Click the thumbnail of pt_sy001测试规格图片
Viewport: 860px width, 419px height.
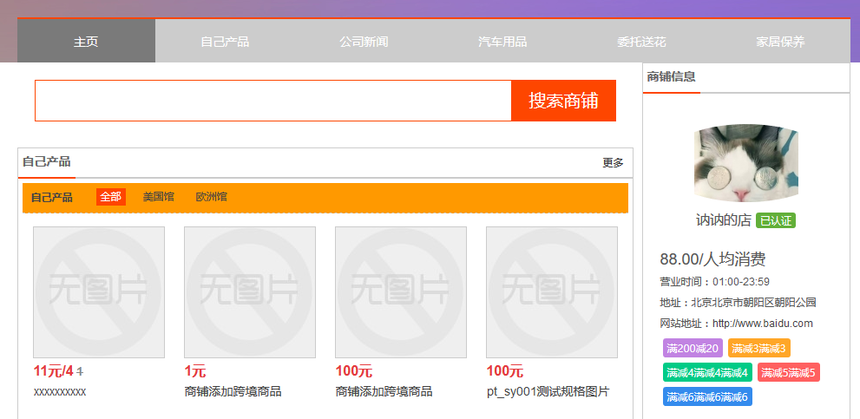(x=552, y=292)
